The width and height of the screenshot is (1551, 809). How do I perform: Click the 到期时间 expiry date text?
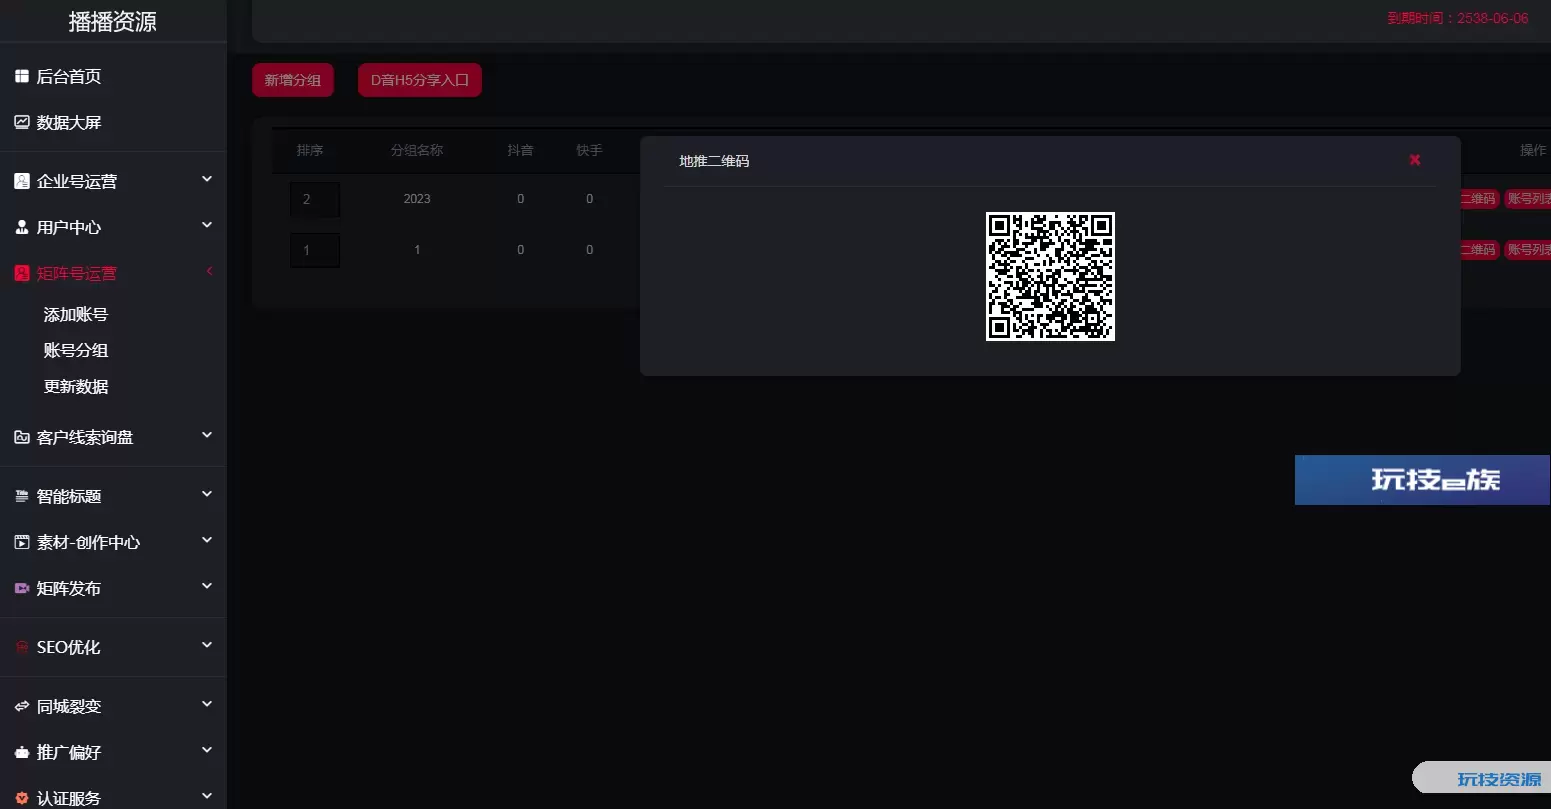(x=1458, y=18)
